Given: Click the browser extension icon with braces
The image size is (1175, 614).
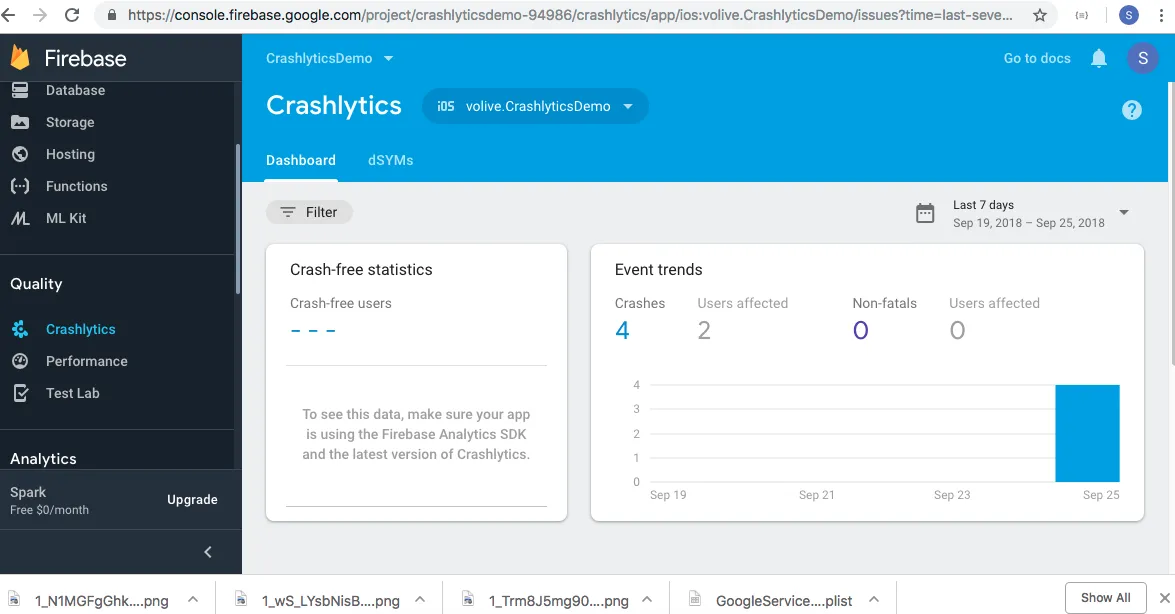Looking at the screenshot, I should [1081, 15].
